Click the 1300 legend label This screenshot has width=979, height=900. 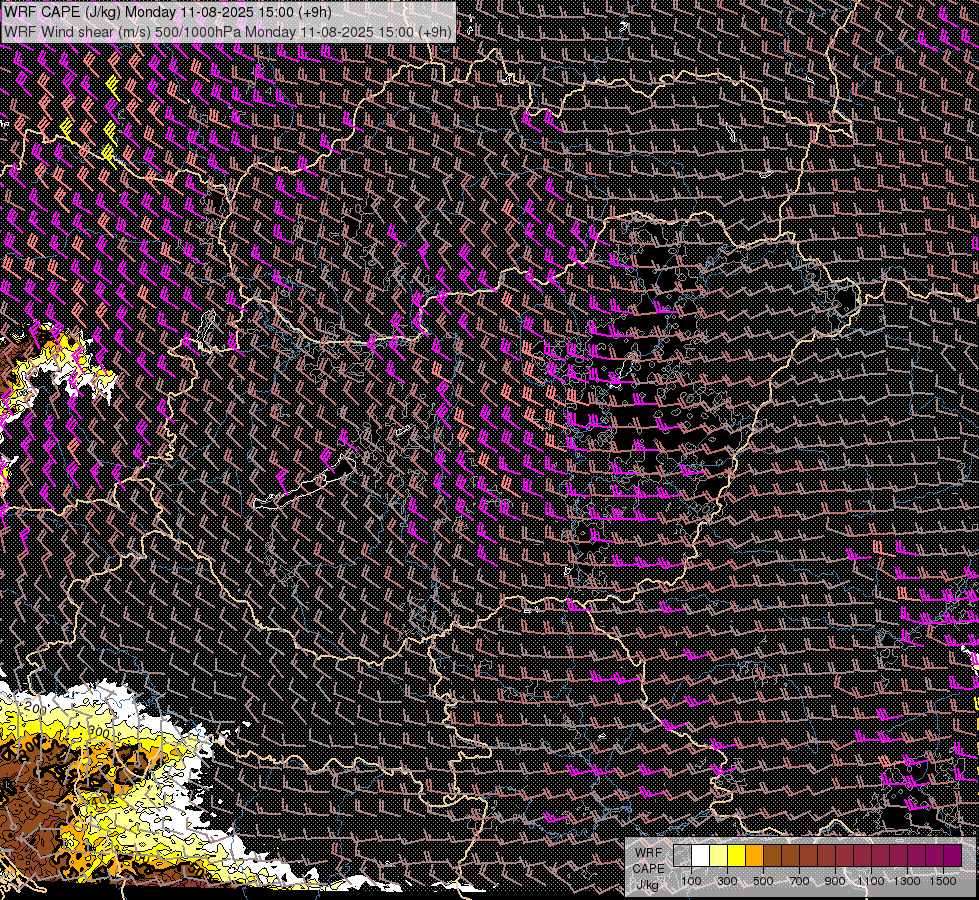tap(907, 881)
